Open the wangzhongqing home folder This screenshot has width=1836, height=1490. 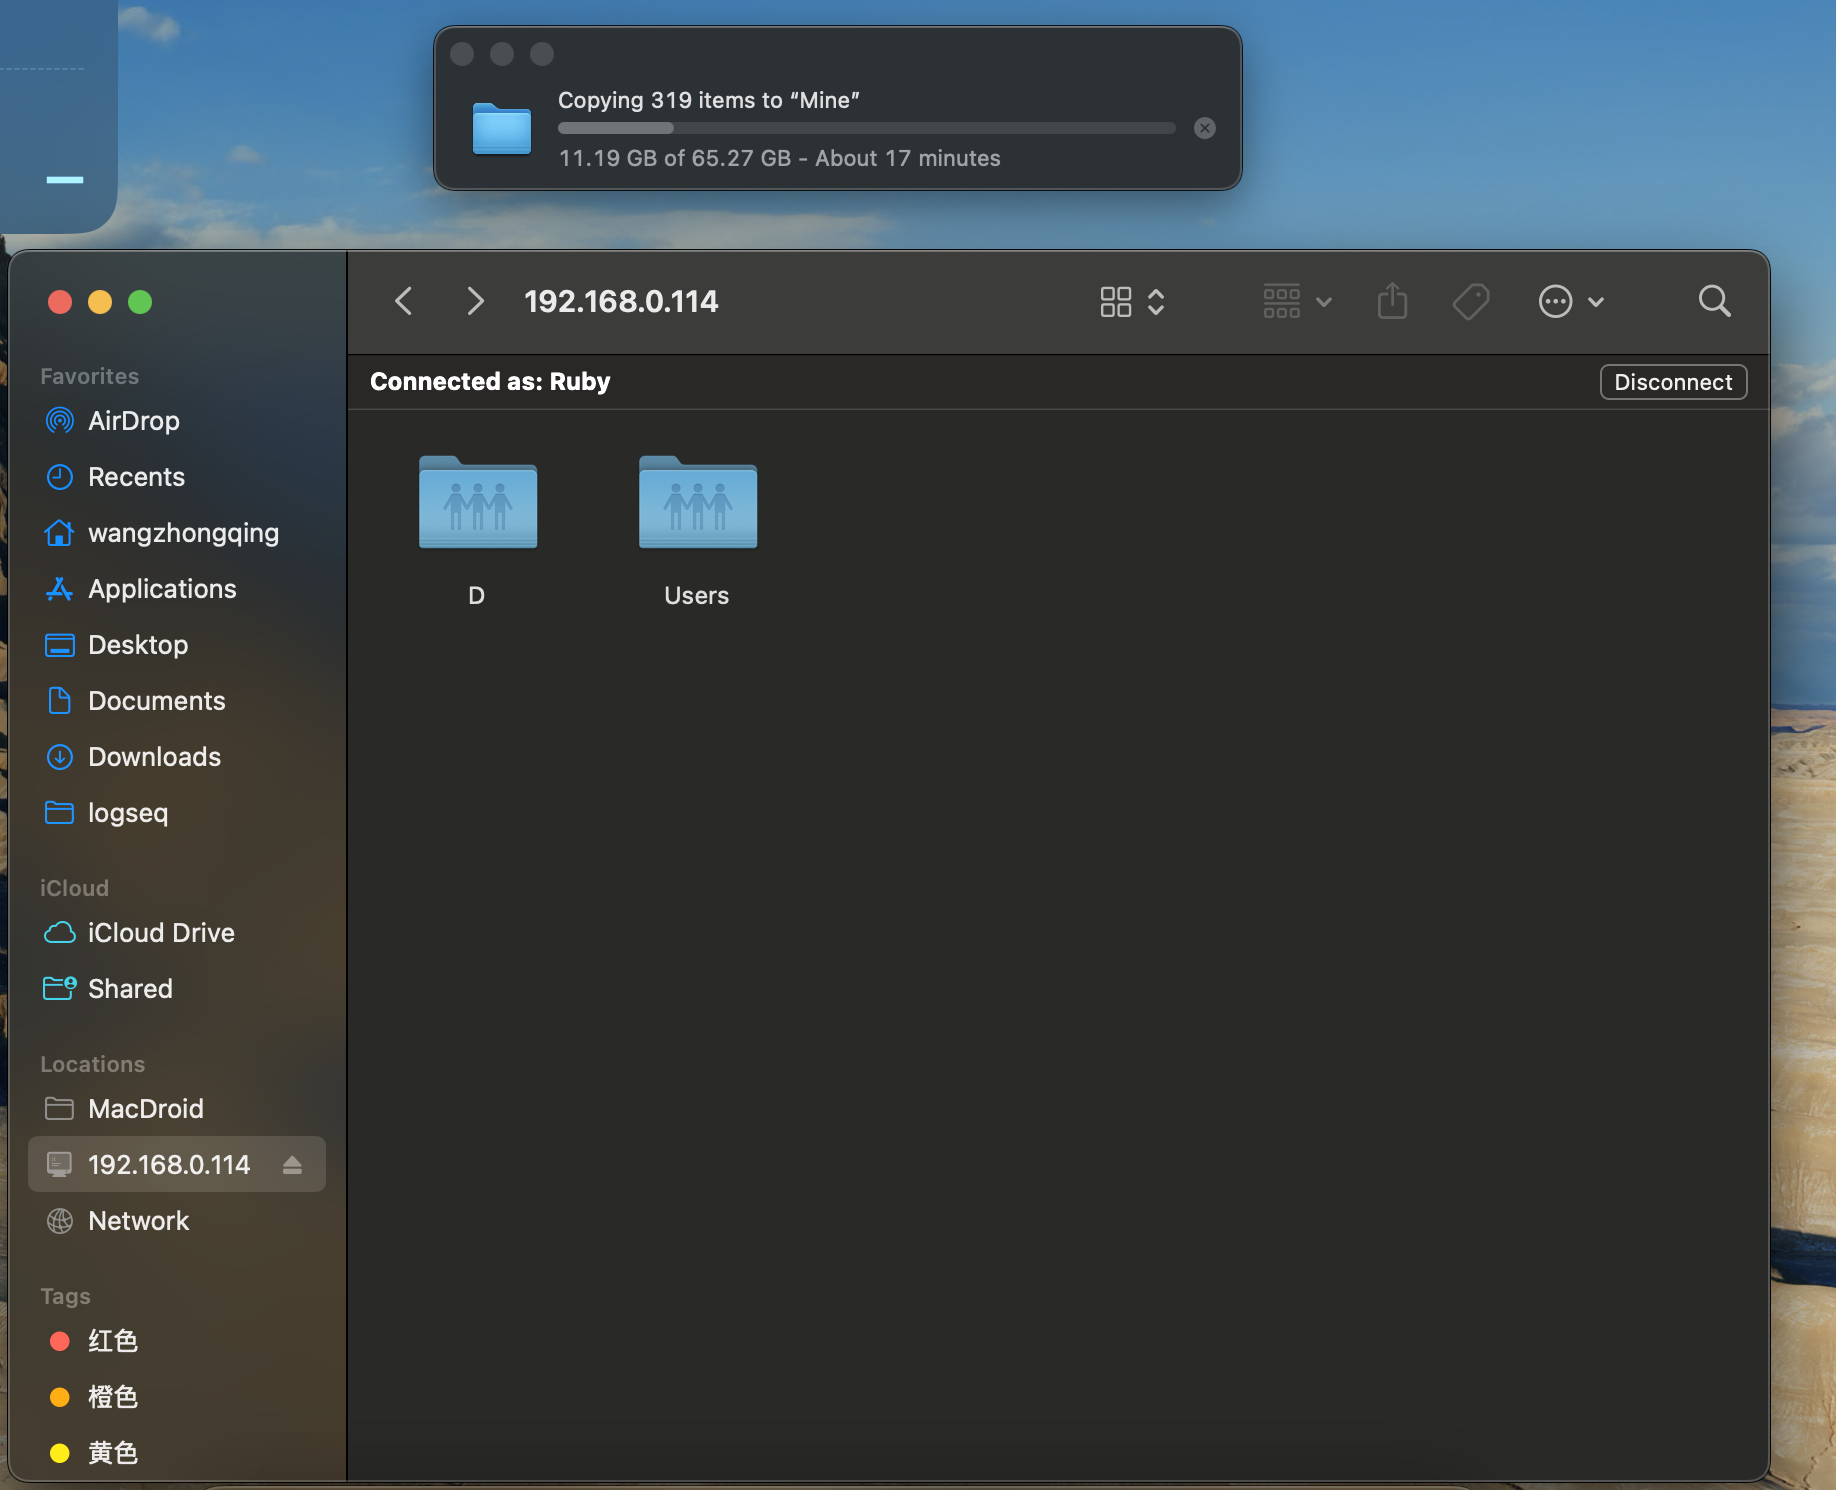(177, 533)
